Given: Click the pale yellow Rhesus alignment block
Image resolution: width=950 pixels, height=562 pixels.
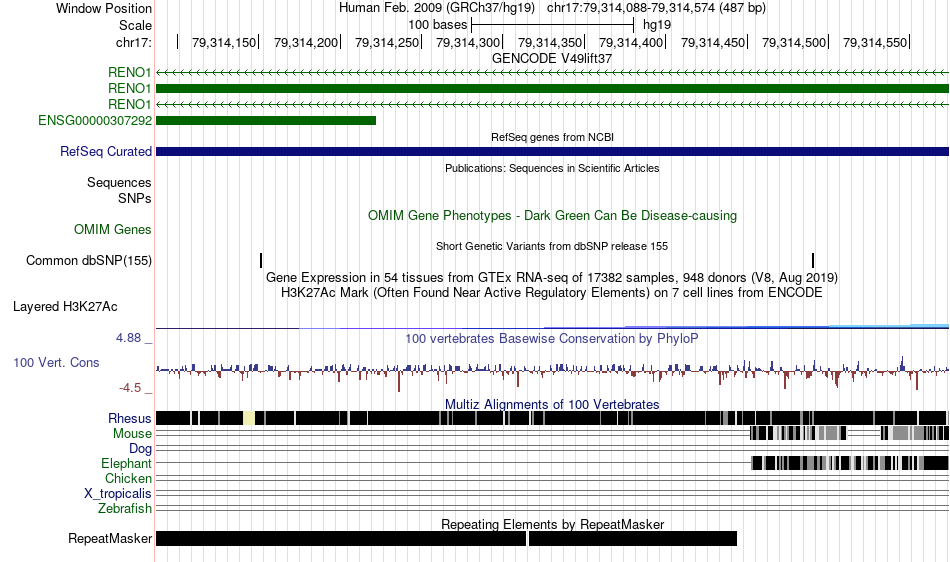Looking at the screenshot, I should [249, 418].
